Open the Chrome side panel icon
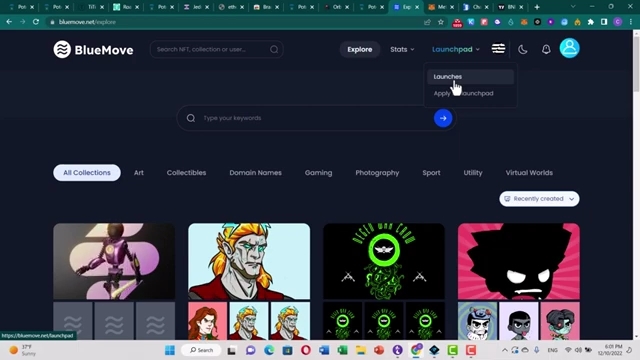 (604, 22)
